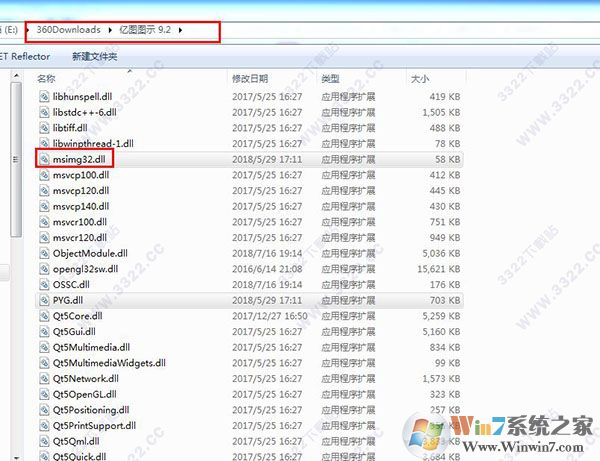The height and width of the screenshot is (461, 600).
Task: Select the msvcr100.dll file icon
Action: coord(44,222)
